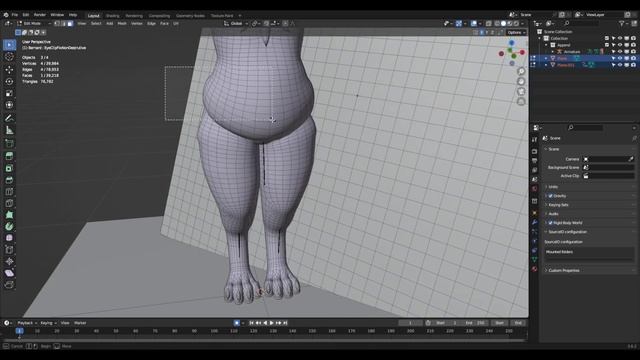This screenshot has height=360, width=640.
Task: Open the Modifiers wrench properties tab
Action: [534, 222]
